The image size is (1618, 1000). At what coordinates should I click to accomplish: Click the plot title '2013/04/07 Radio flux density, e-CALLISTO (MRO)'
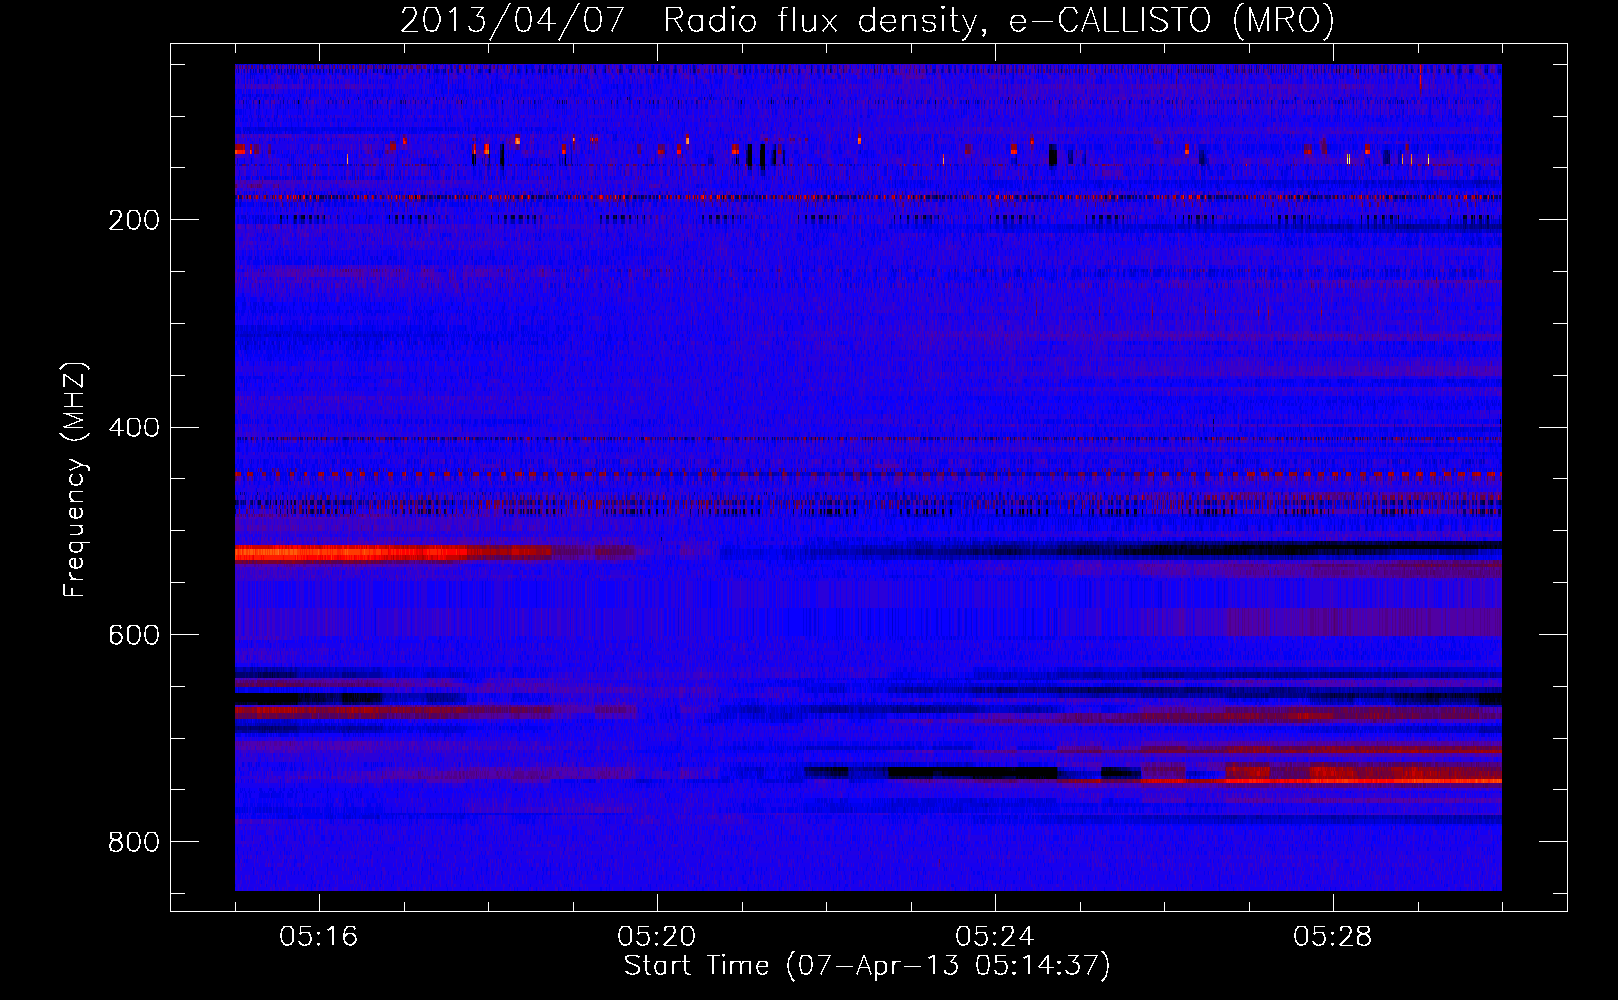867,20
